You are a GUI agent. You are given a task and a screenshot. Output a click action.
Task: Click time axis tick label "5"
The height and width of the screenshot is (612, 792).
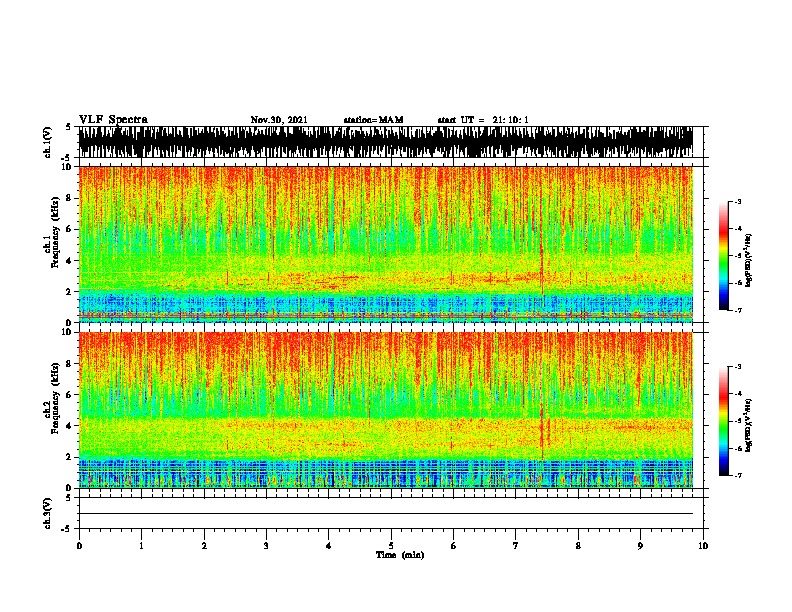click(391, 546)
